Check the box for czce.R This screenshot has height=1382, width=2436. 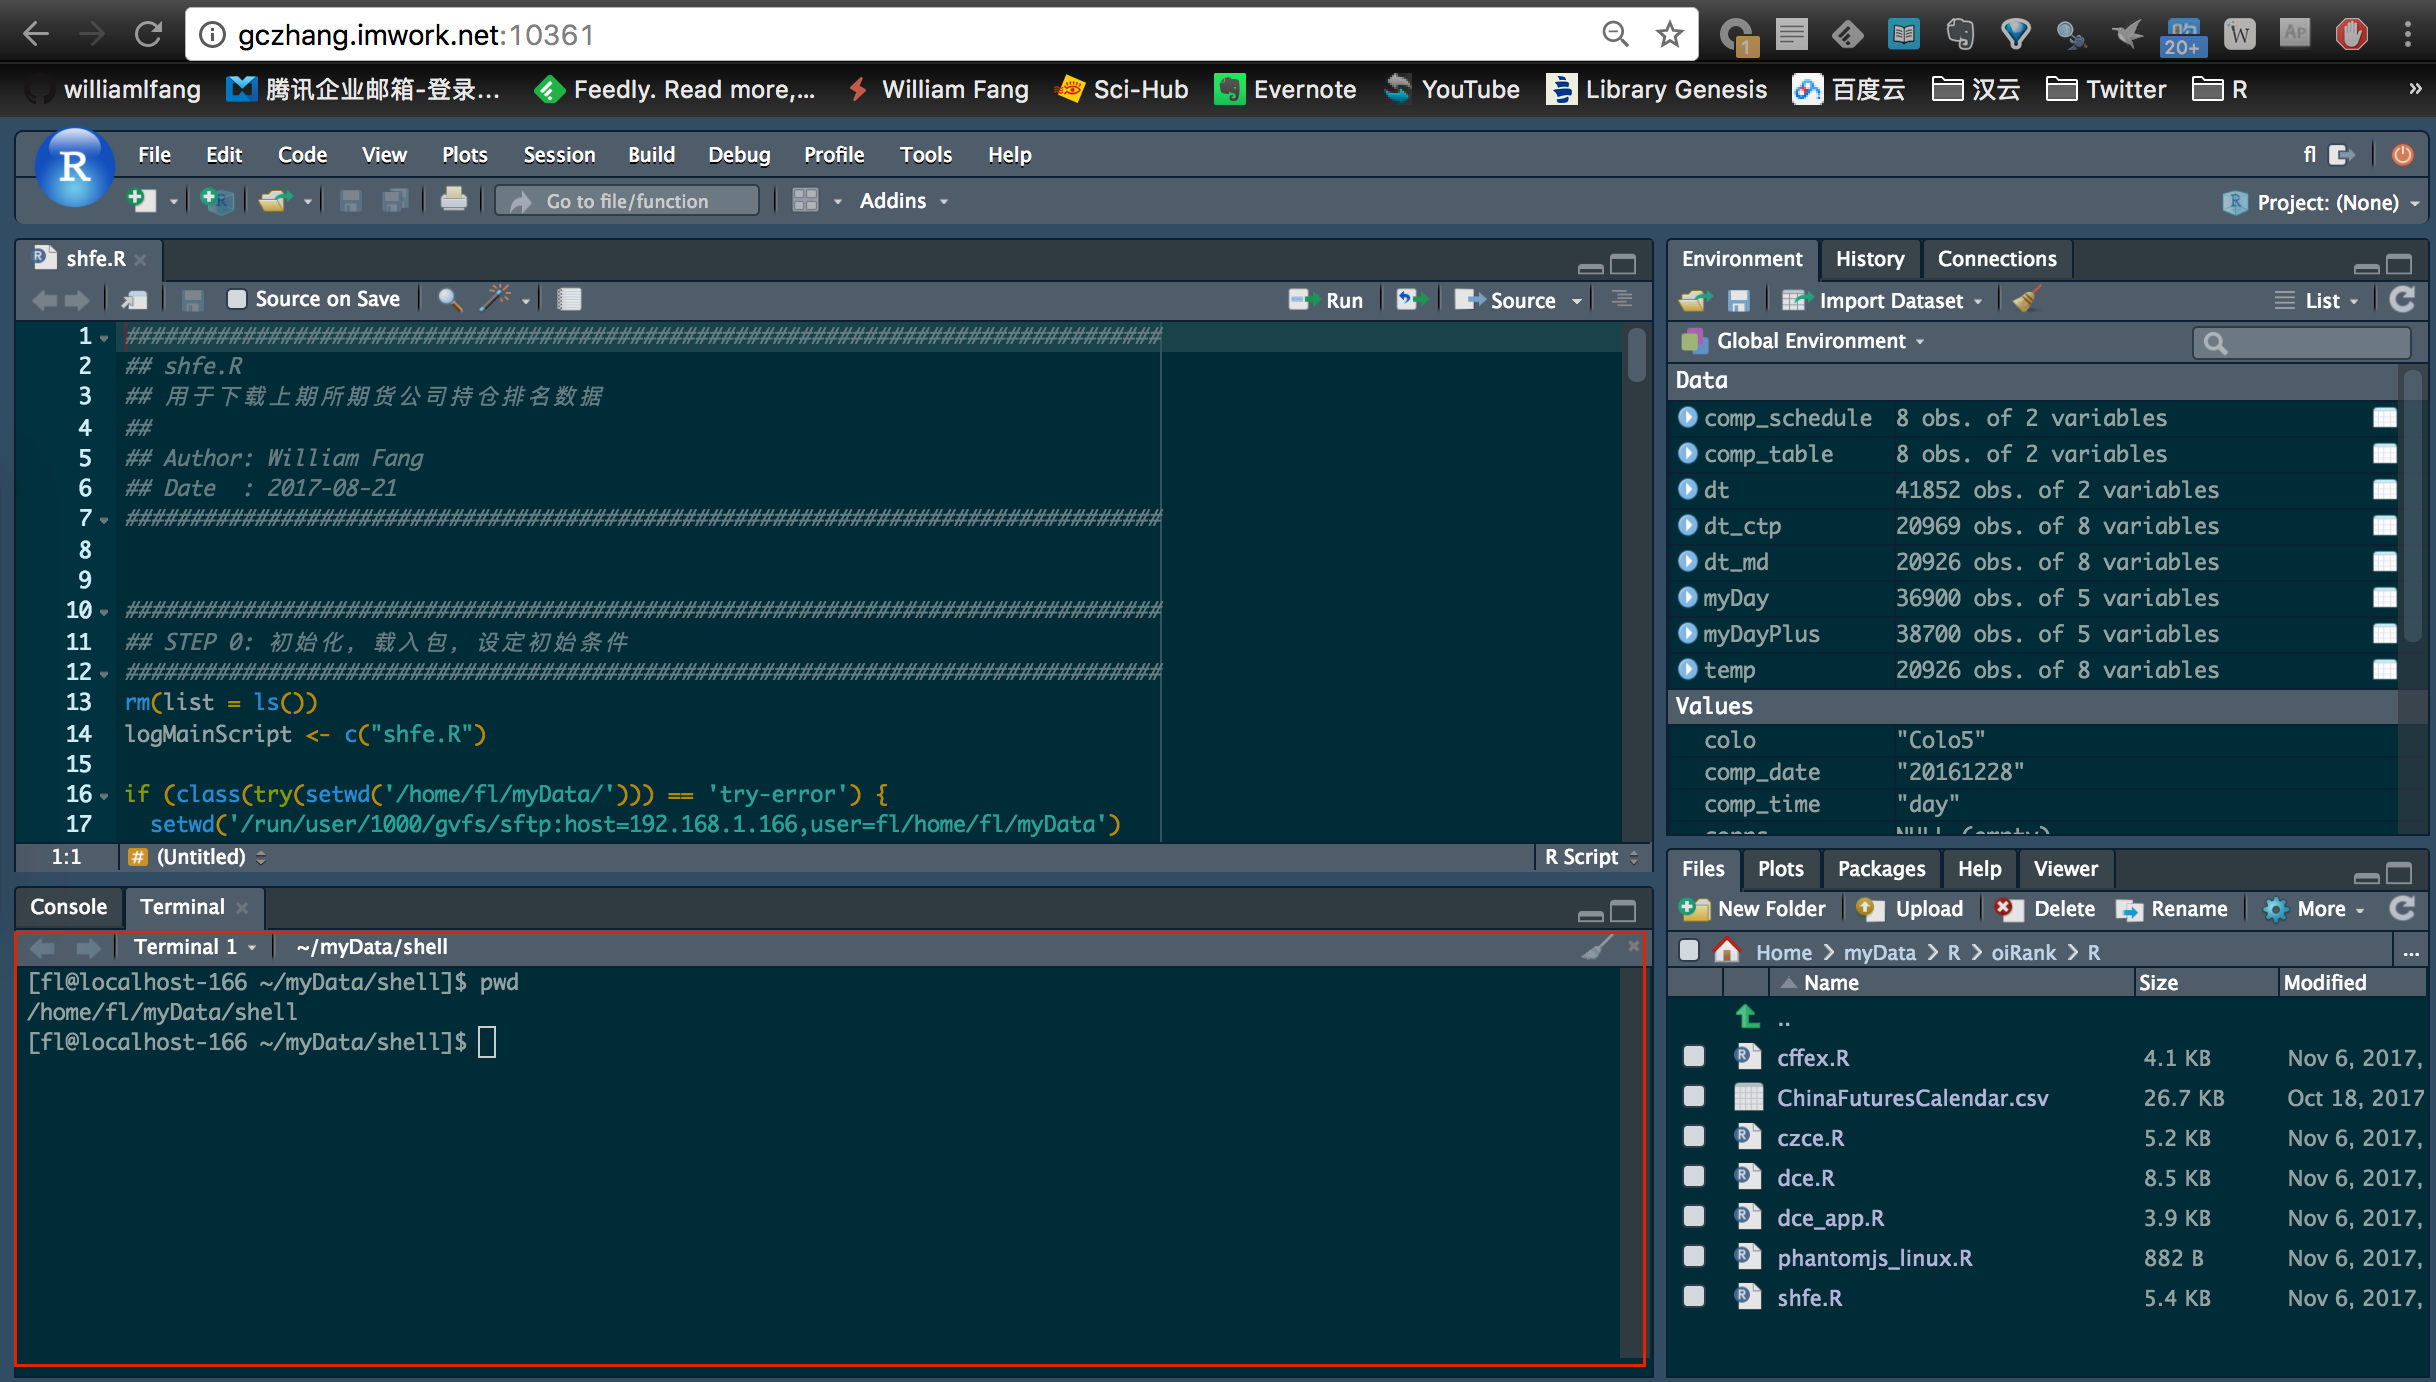(x=1693, y=1137)
